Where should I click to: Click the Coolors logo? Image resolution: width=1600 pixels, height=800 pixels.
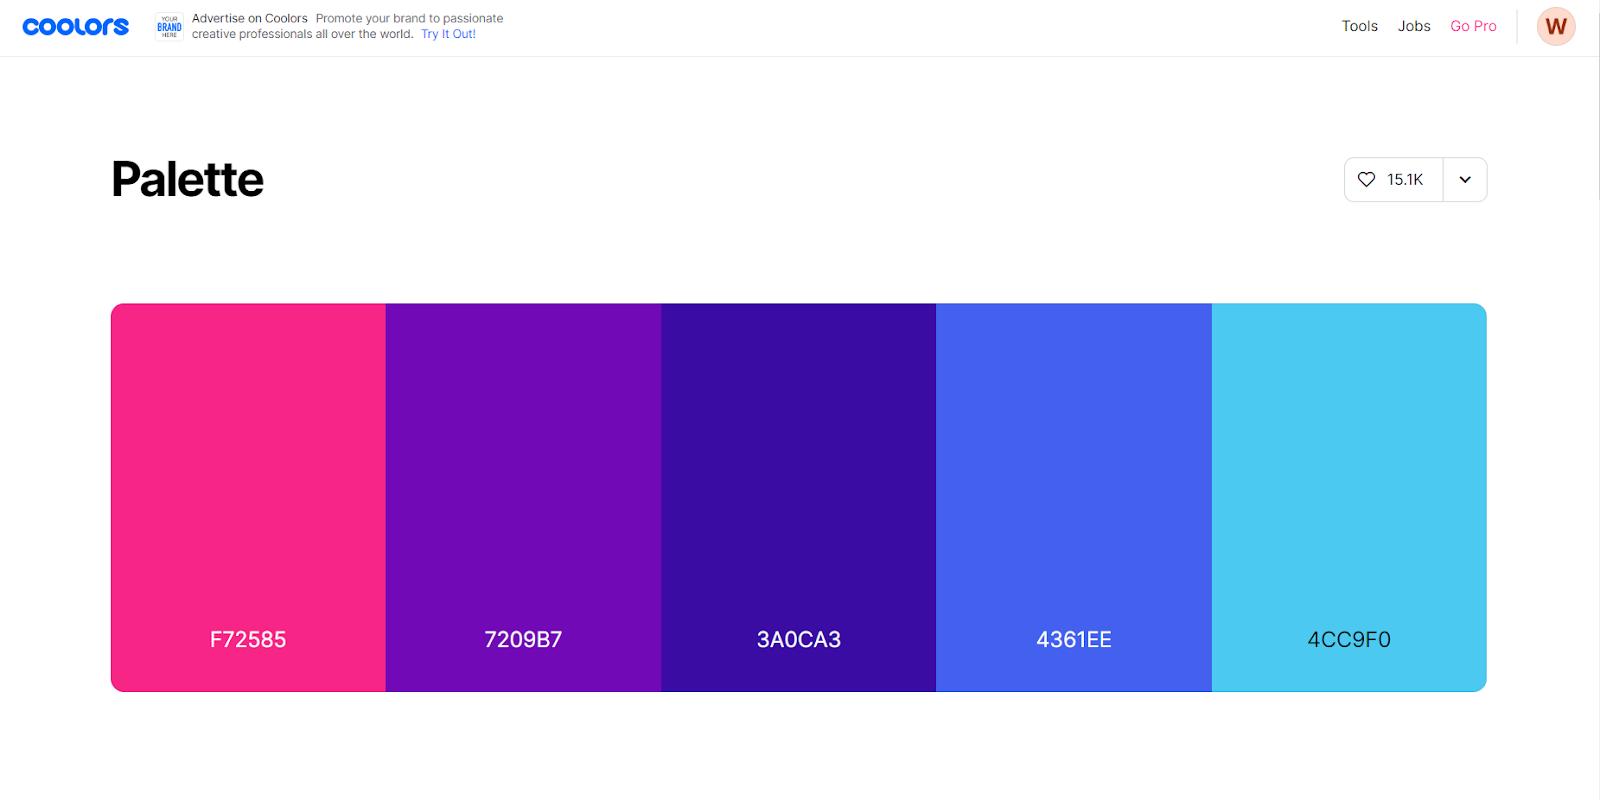[x=76, y=27]
